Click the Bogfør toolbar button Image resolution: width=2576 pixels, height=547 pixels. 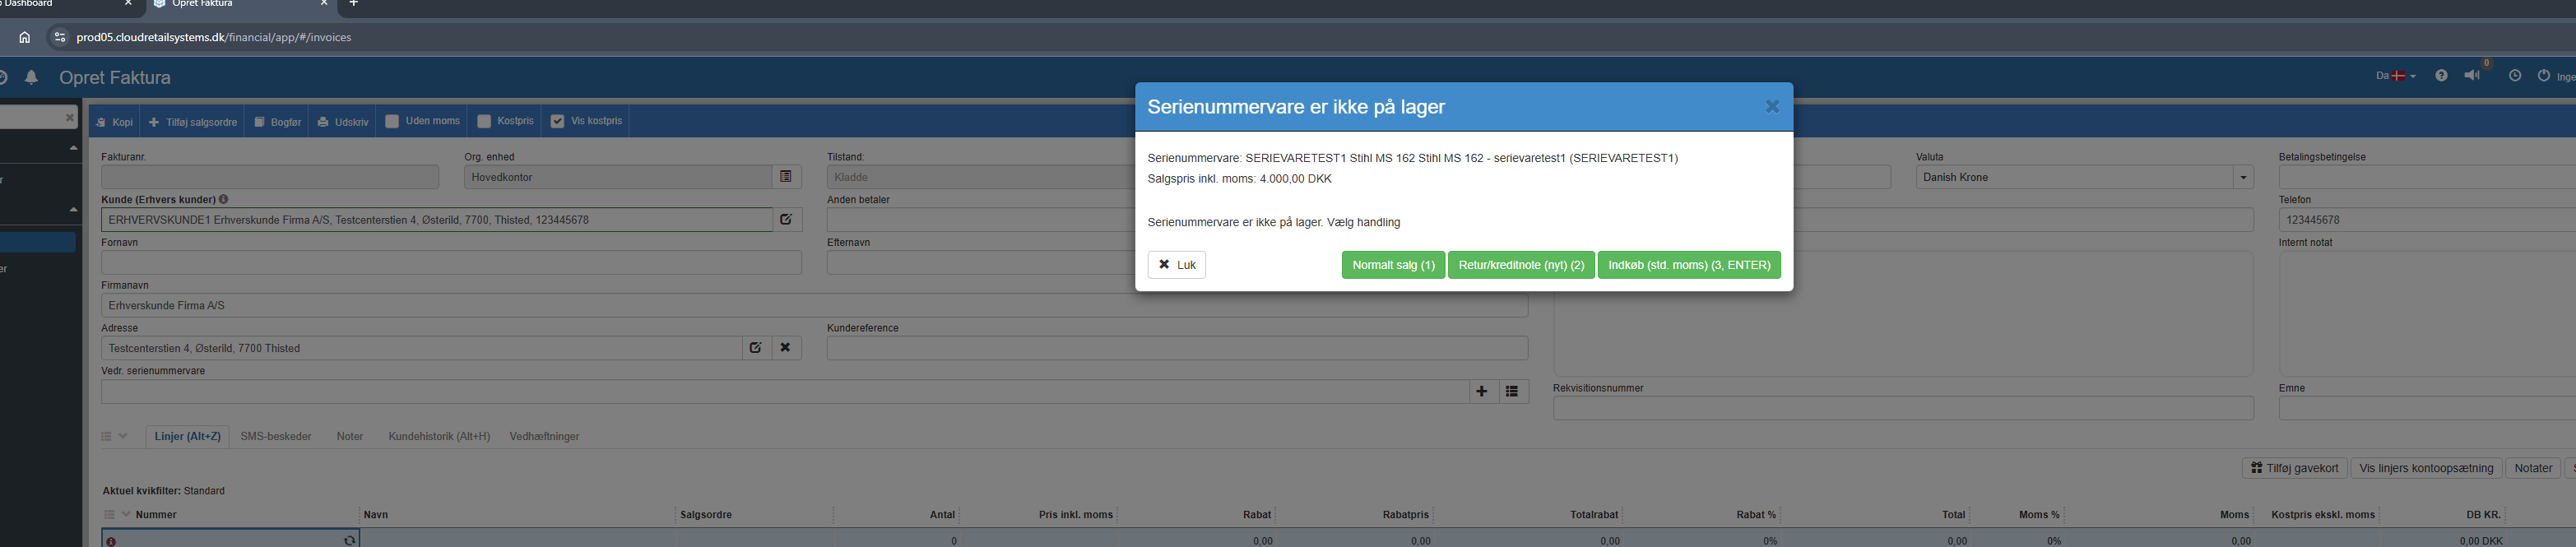click(277, 122)
